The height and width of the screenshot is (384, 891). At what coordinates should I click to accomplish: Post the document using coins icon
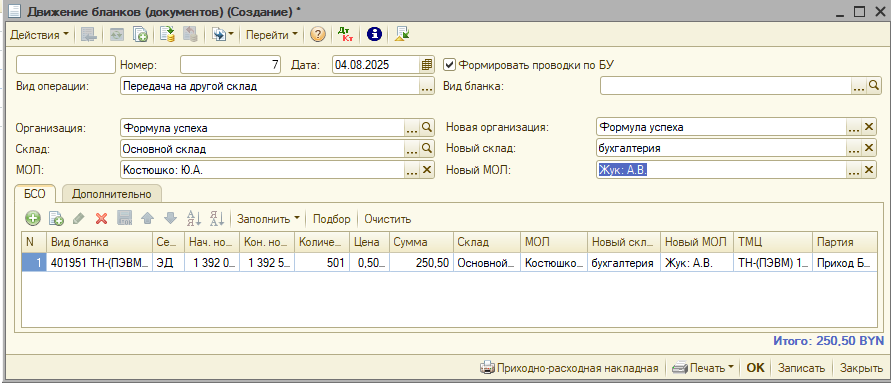(167, 35)
